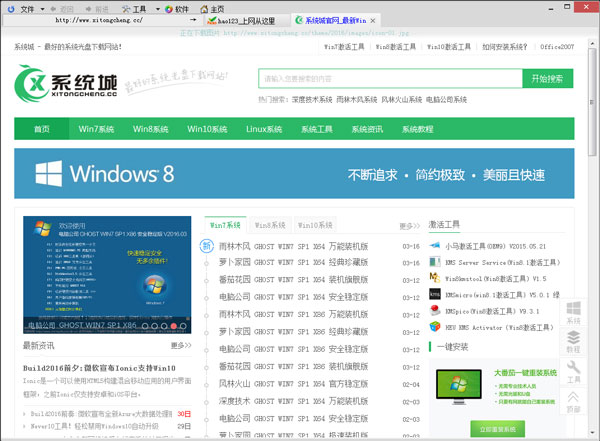Select the 系统城官网 browser tab
Viewport: 600px width, 441px height.
[335, 20]
